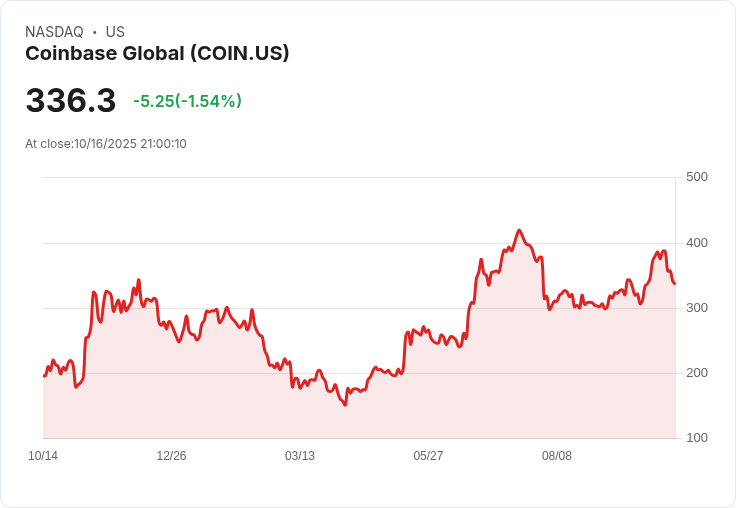This screenshot has height=508, width=736.
Task: Click the At close timestamp text
Action: point(106,144)
